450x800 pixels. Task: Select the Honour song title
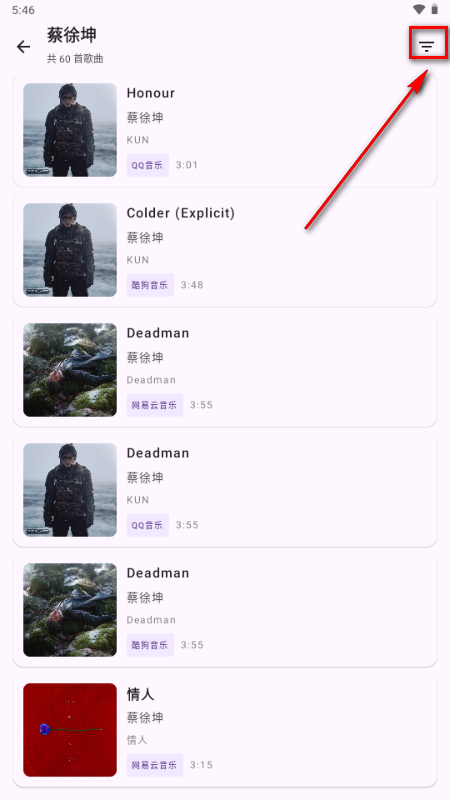(151, 93)
